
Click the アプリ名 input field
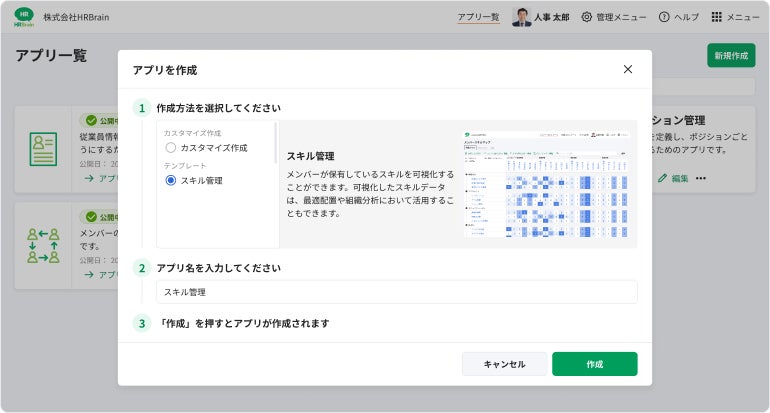[397, 292]
